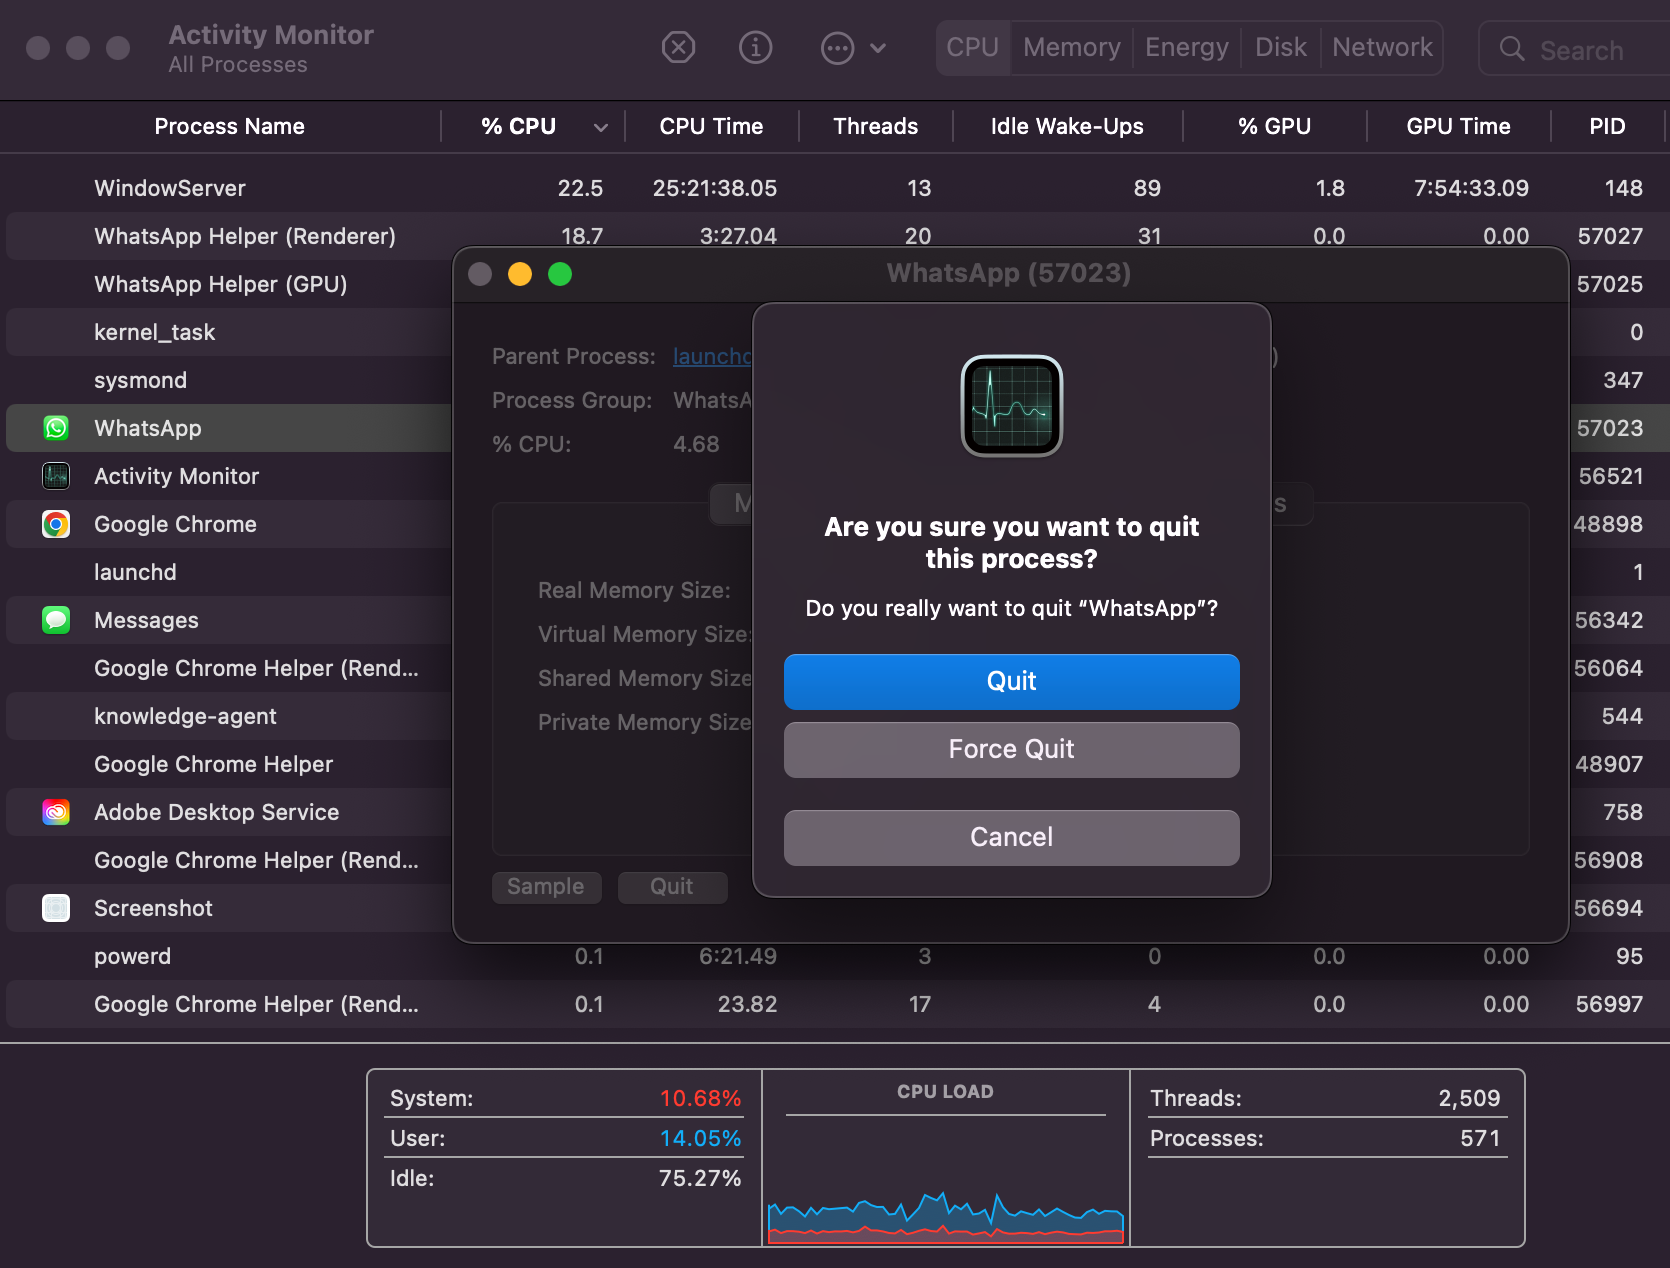
Task: Switch to the Memory tab
Action: [x=1072, y=47]
